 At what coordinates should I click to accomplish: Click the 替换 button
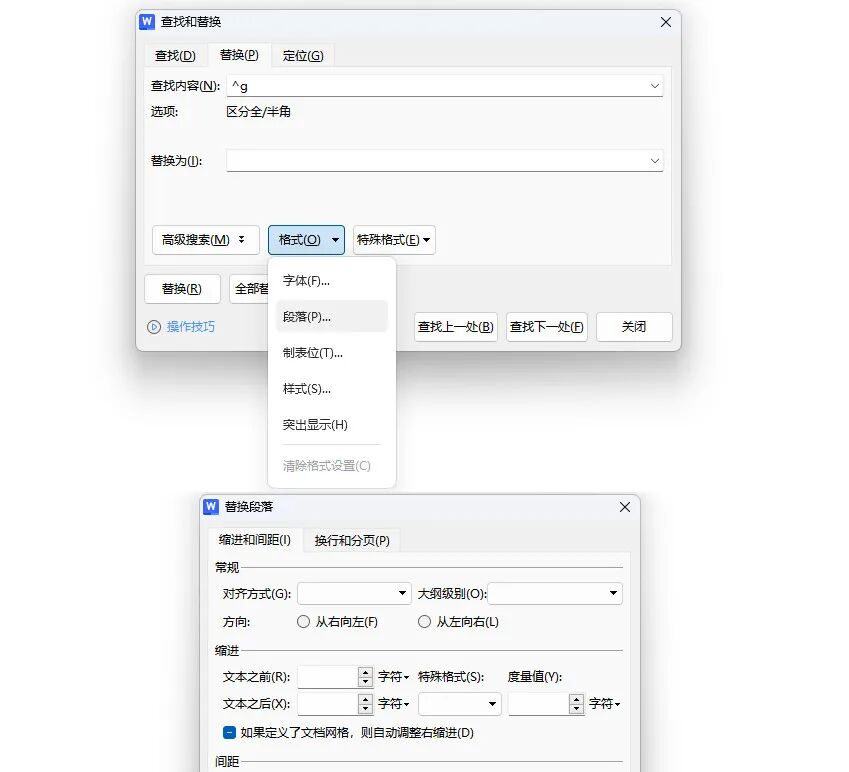point(182,288)
